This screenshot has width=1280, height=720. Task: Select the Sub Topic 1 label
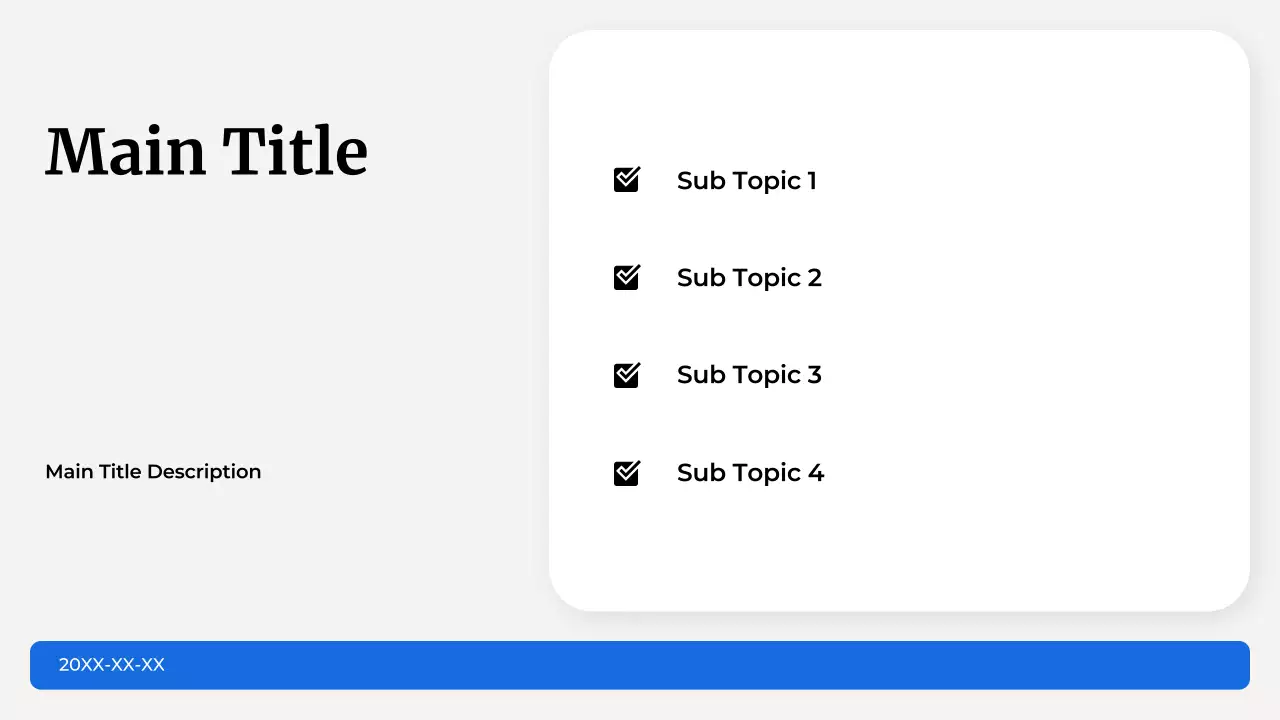[746, 181]
